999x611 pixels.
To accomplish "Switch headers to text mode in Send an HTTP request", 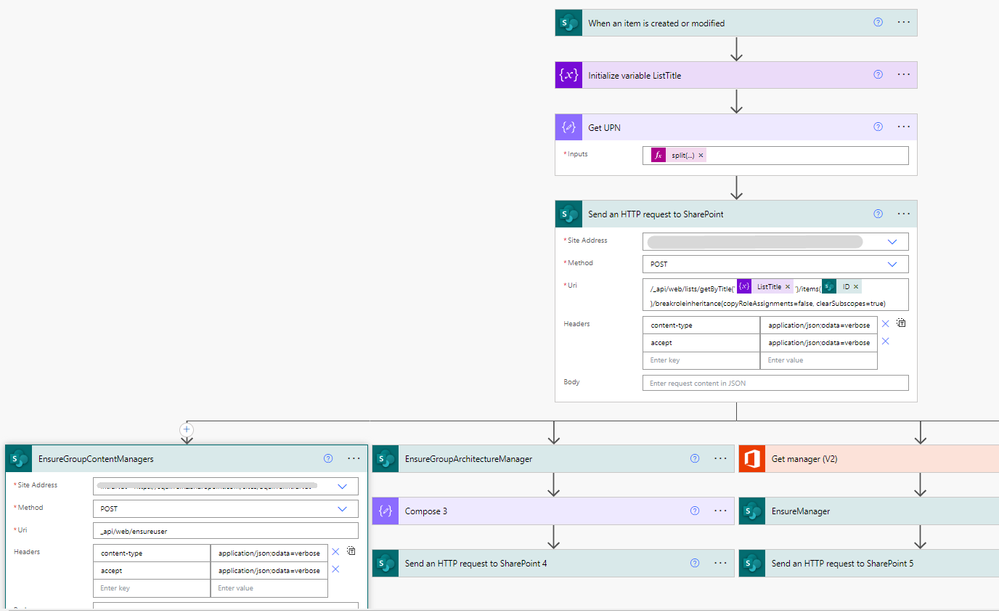I will click(901, 323).
